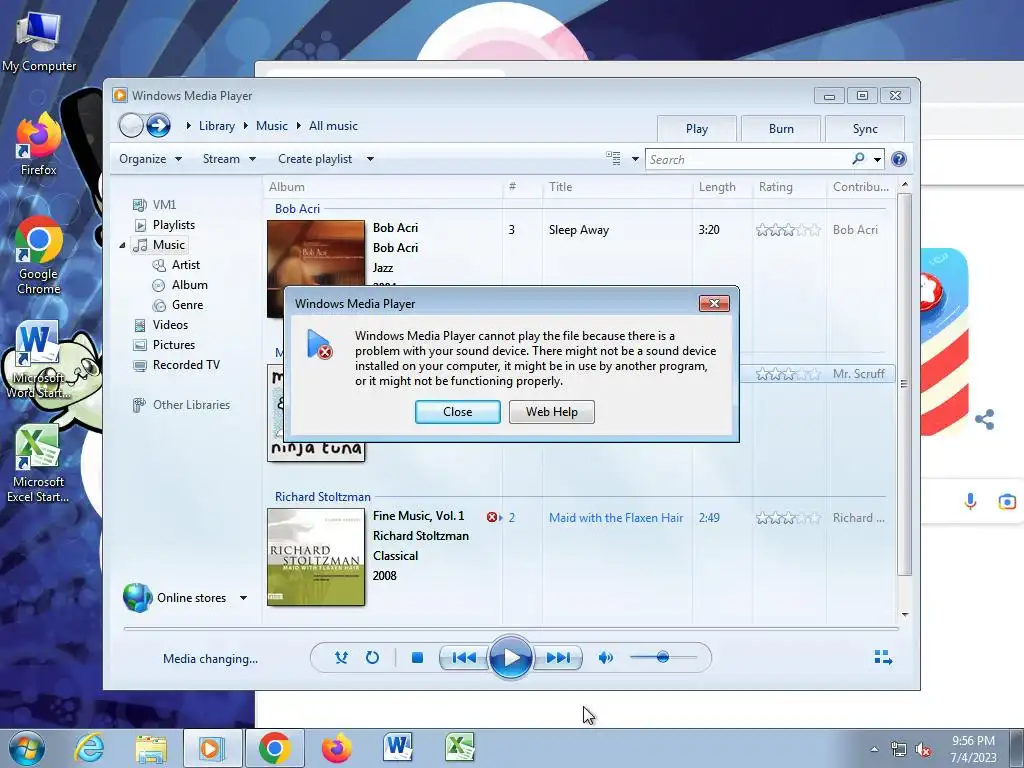Click the muted volume tray icon
Viewport: 1024px width, 768px height.
click(923, 750)
